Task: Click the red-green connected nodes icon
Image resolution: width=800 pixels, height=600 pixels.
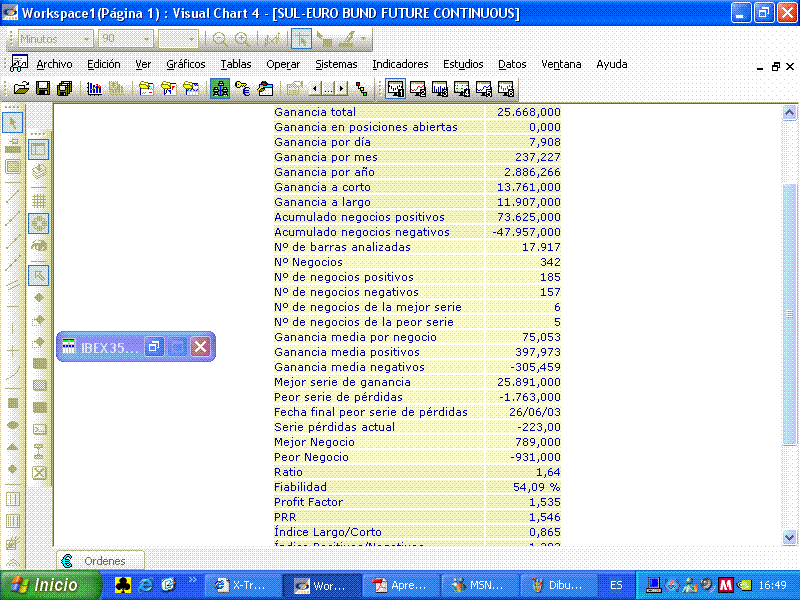Action: [x=362, y=89]
